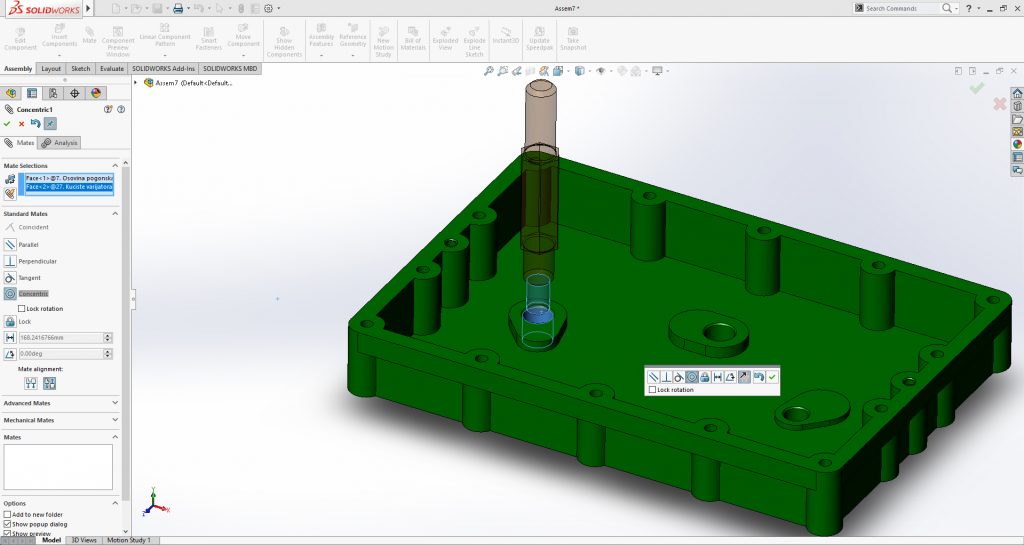The image size is (1024, 545).
Task: Expand the Mechanical Mates section
Action: pos(115,420)
